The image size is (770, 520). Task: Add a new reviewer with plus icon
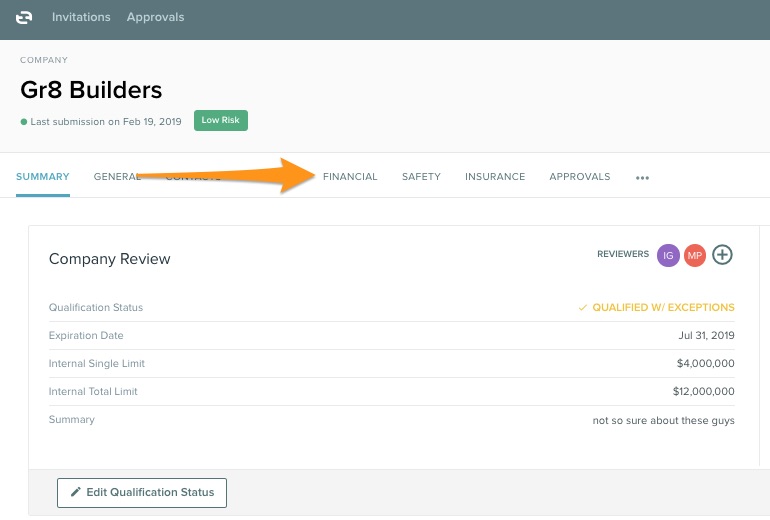point(722,255)
